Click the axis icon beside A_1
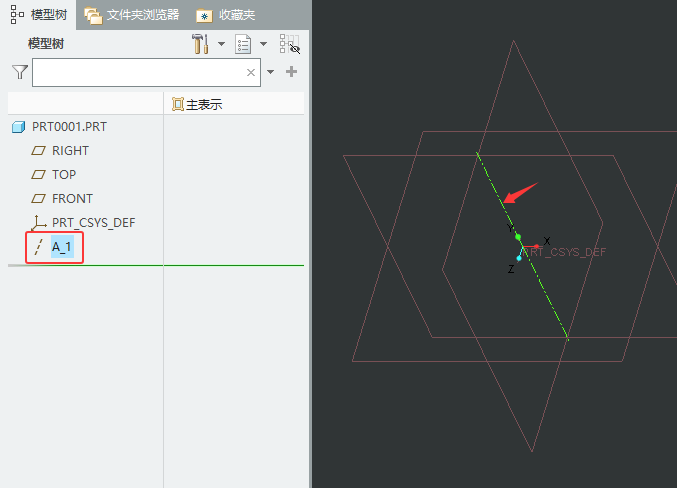This screenshot has height=488, width=677. pyautogui.click(x=38, y=247)
